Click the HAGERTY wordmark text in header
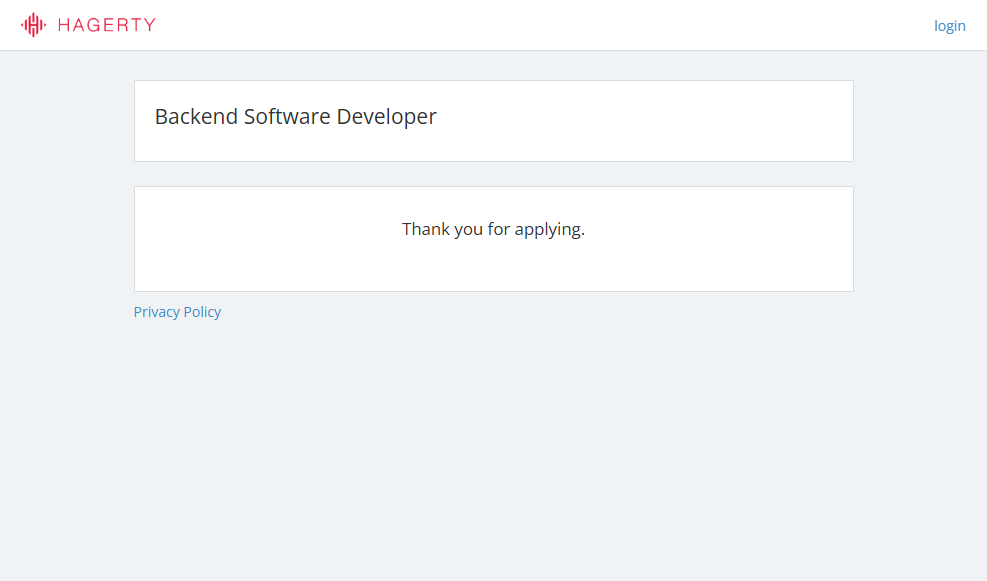This screenshot has width=987, height=581. pyautogui.click(x=107, y=25)
